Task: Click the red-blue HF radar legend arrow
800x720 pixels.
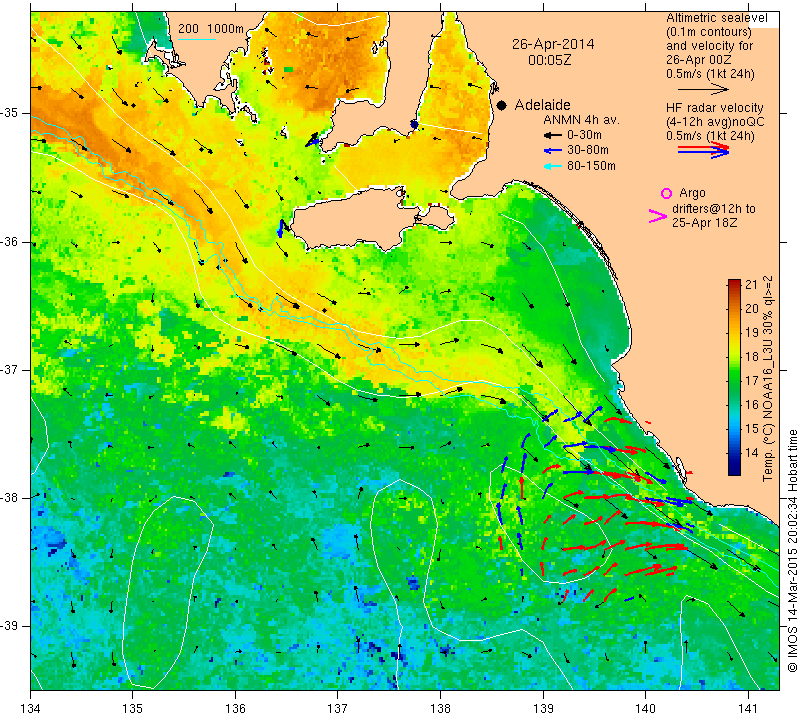Action: 703,150
